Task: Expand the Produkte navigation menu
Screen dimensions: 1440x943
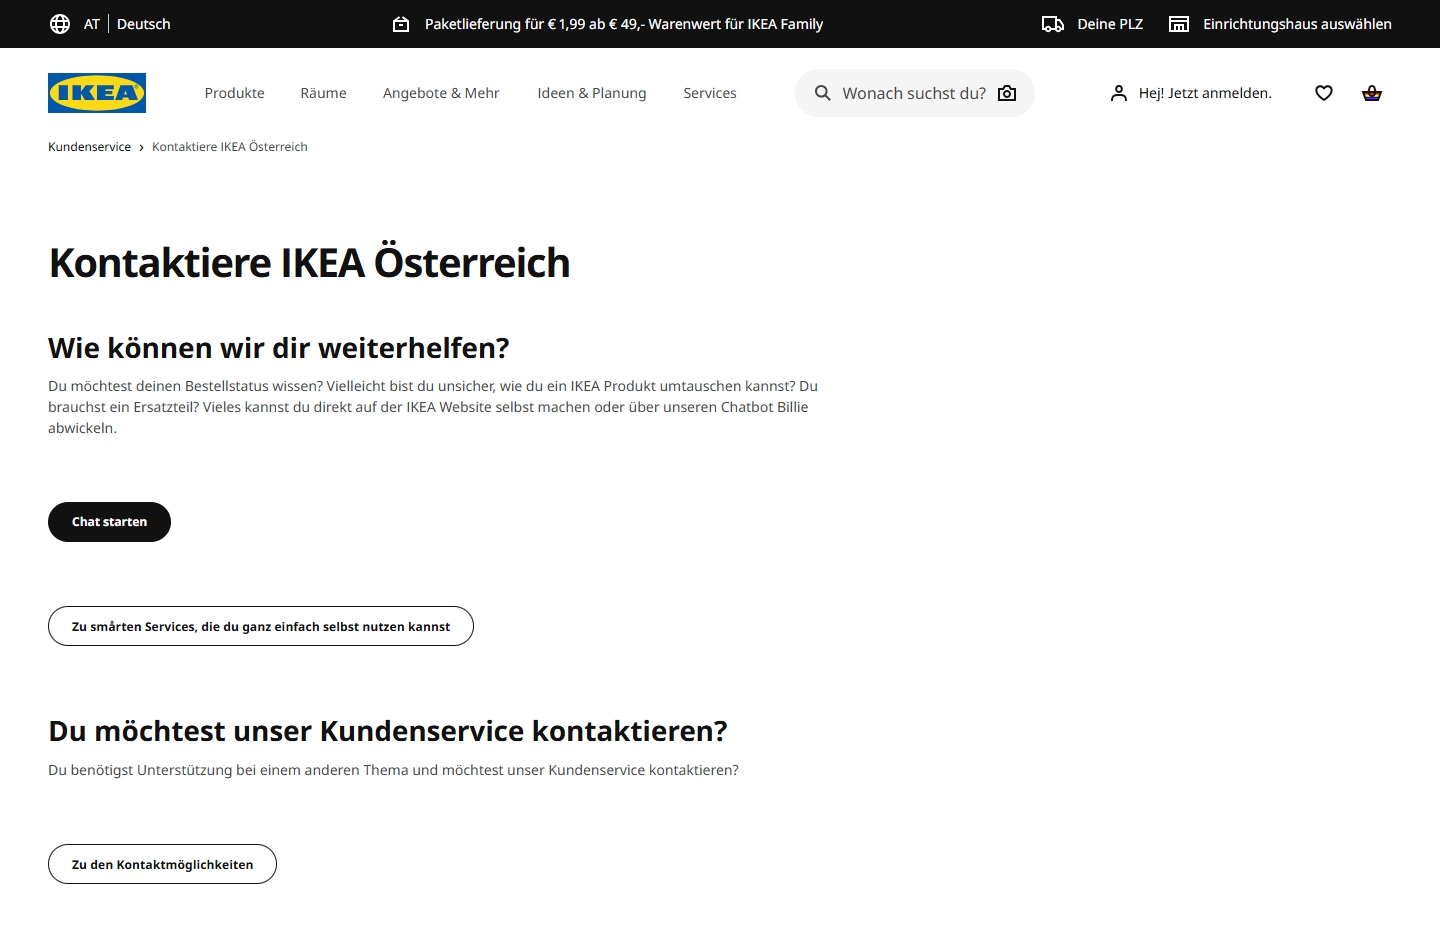Action: pyautogui.click(x=234, y=93)
